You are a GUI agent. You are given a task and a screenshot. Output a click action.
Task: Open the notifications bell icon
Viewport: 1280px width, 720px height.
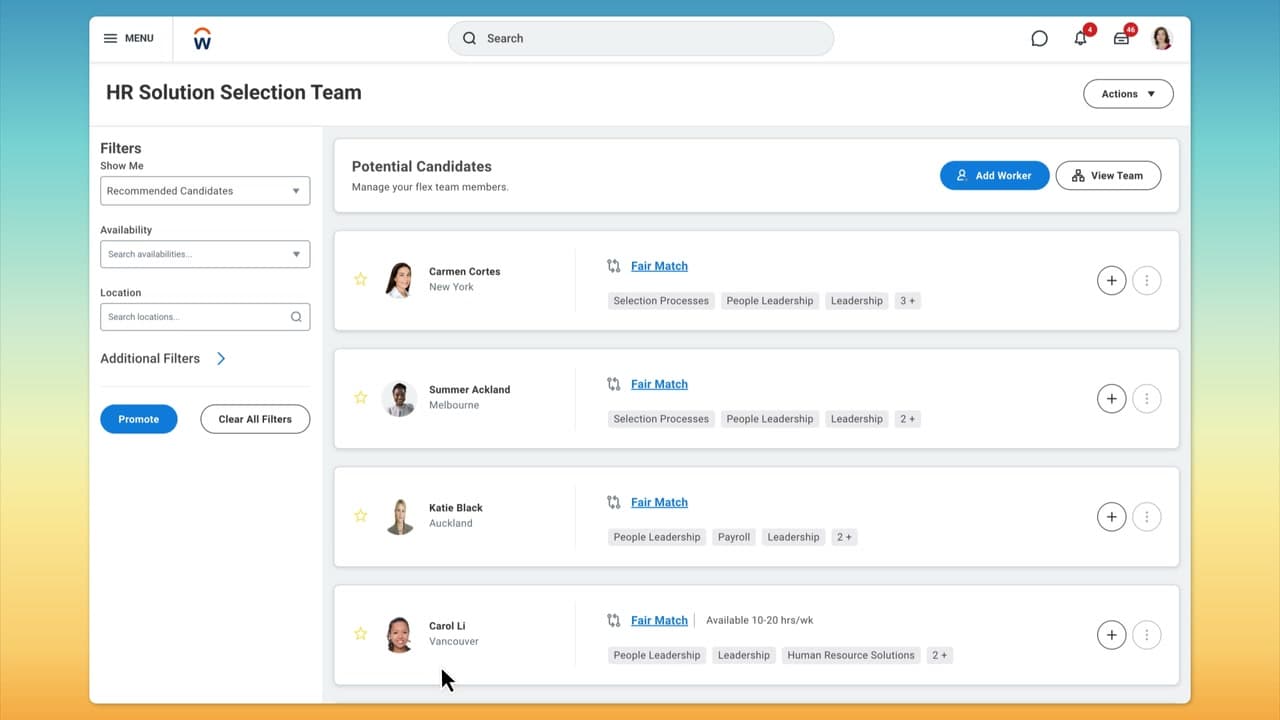tap(1080, 39)
